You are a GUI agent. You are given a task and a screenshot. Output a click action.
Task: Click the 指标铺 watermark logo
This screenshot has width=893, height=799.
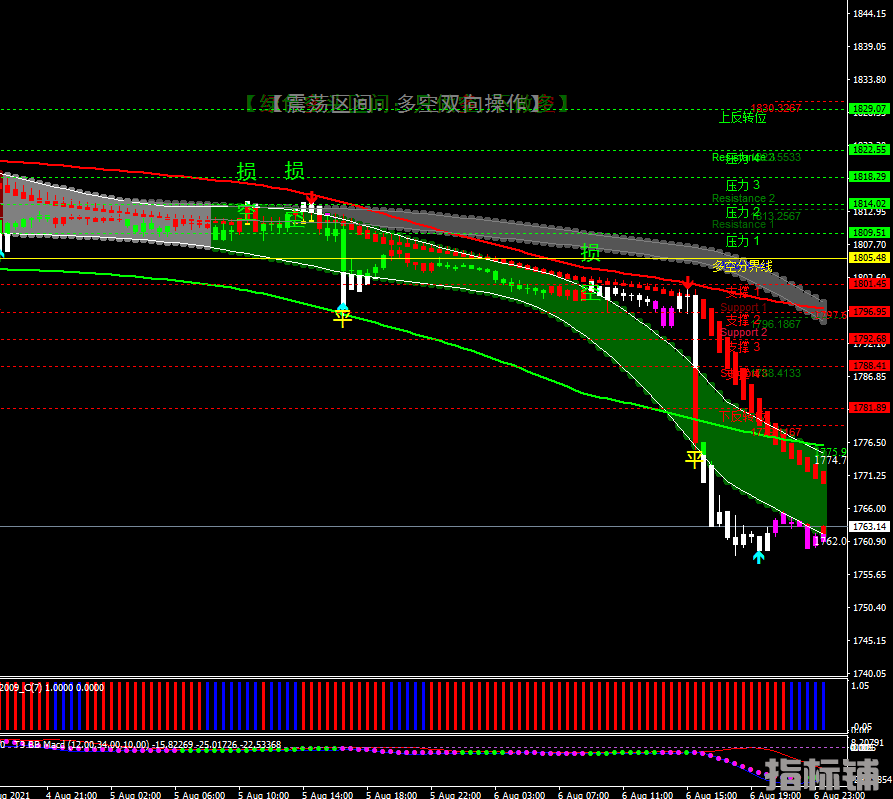tap(822, 773)
